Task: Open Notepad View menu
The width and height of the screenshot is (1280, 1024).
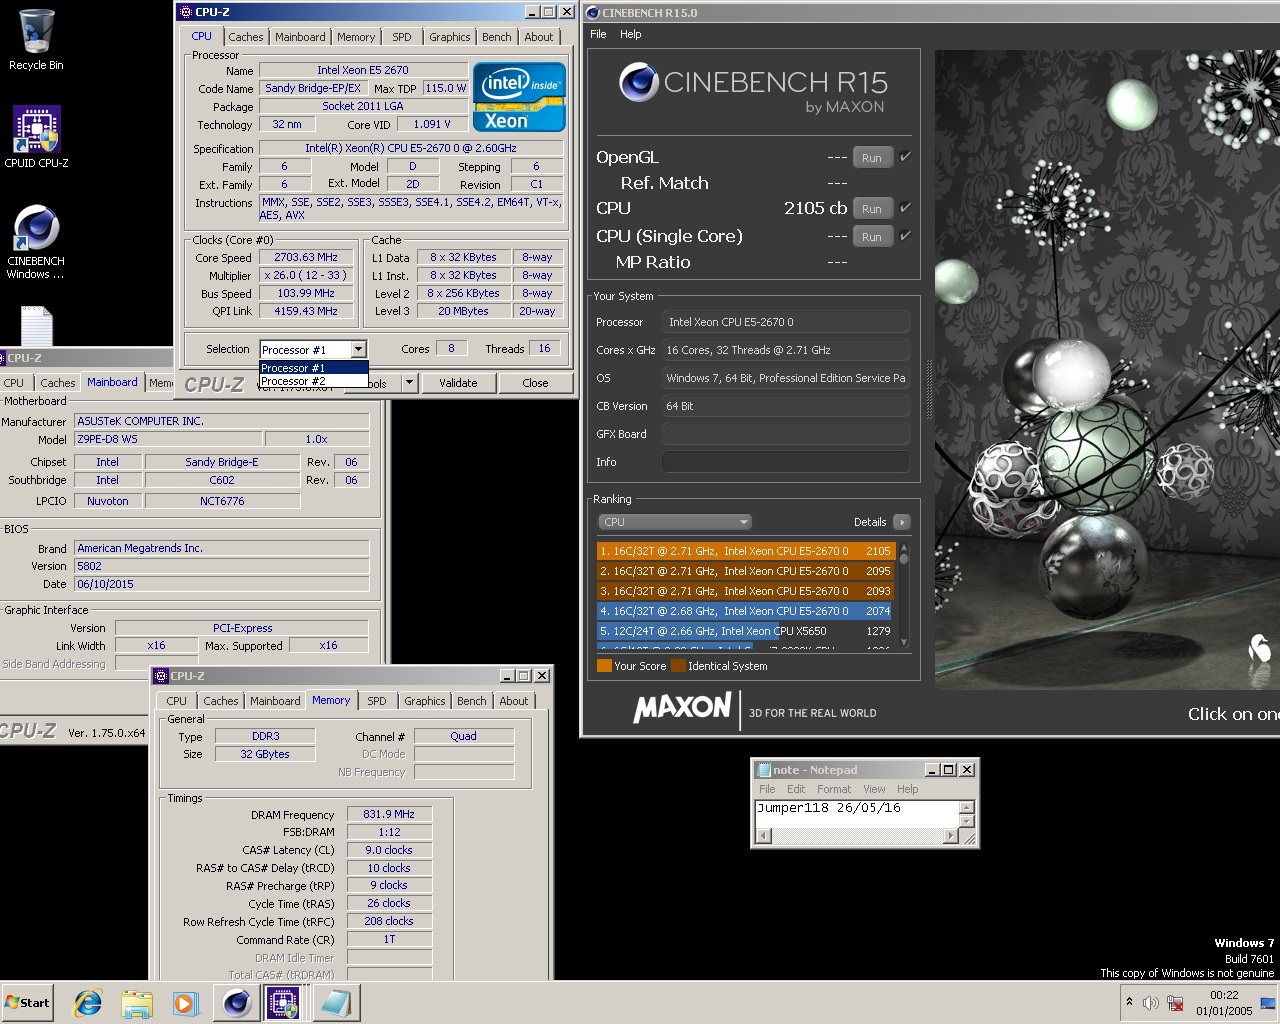Action: pyautogui.click(x=874, y=789)
